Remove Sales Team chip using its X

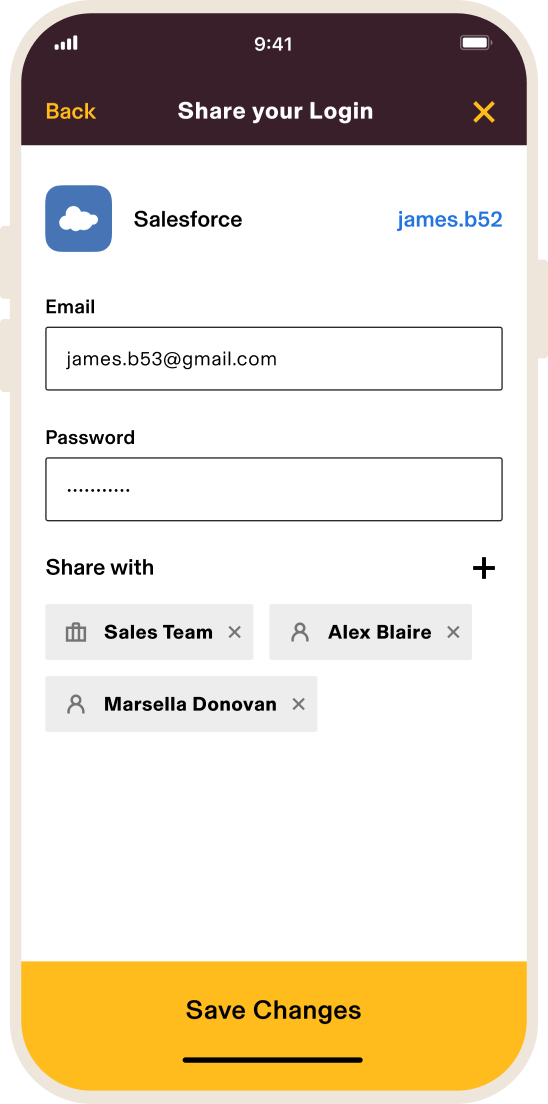tap(235, 632)
